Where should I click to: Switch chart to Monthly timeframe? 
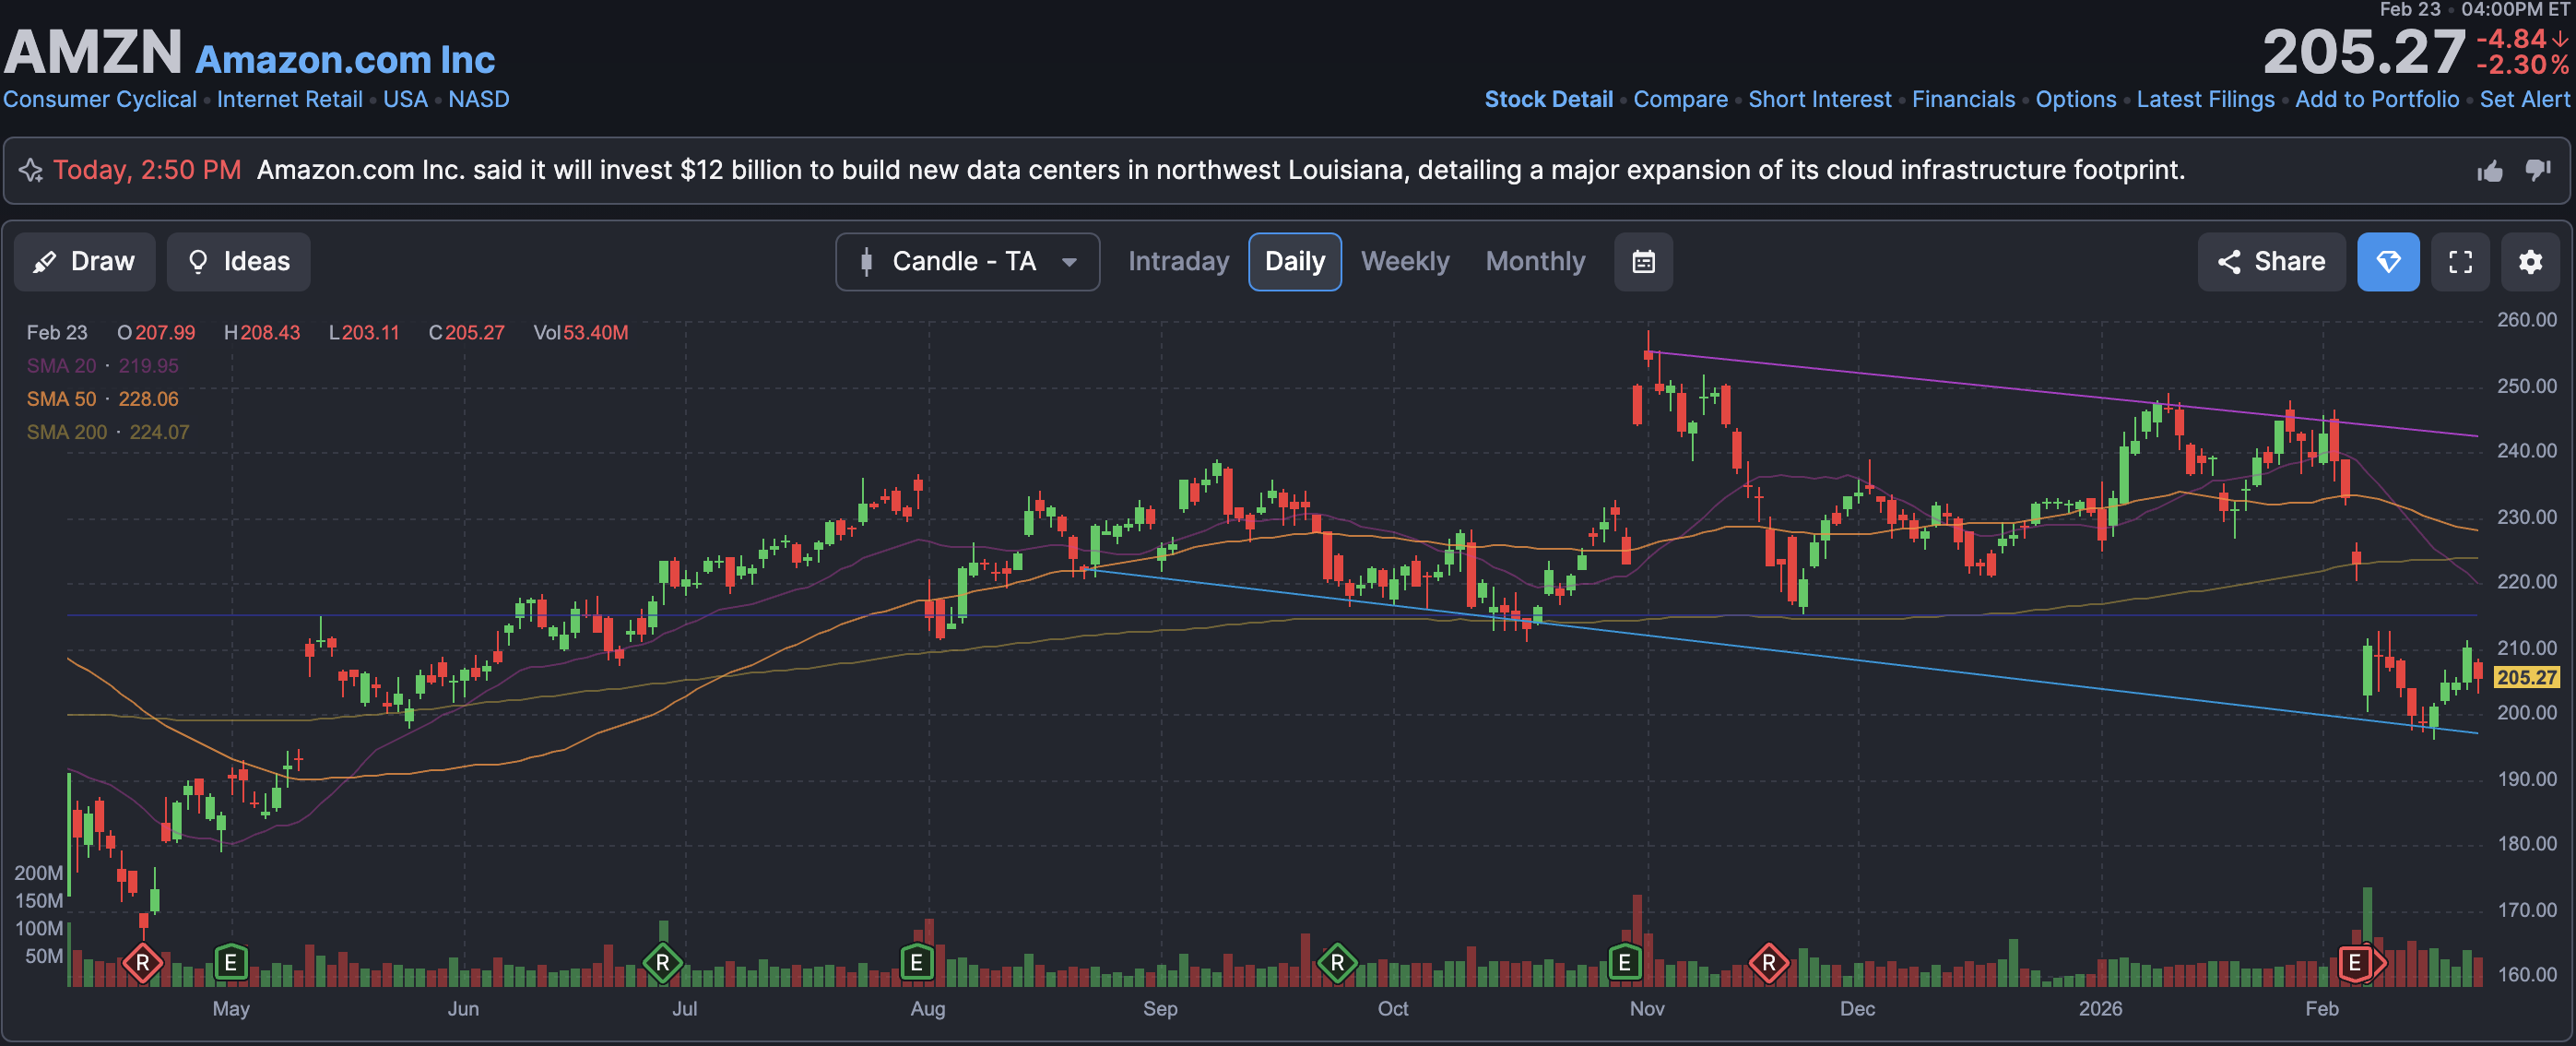point(1535,262)
